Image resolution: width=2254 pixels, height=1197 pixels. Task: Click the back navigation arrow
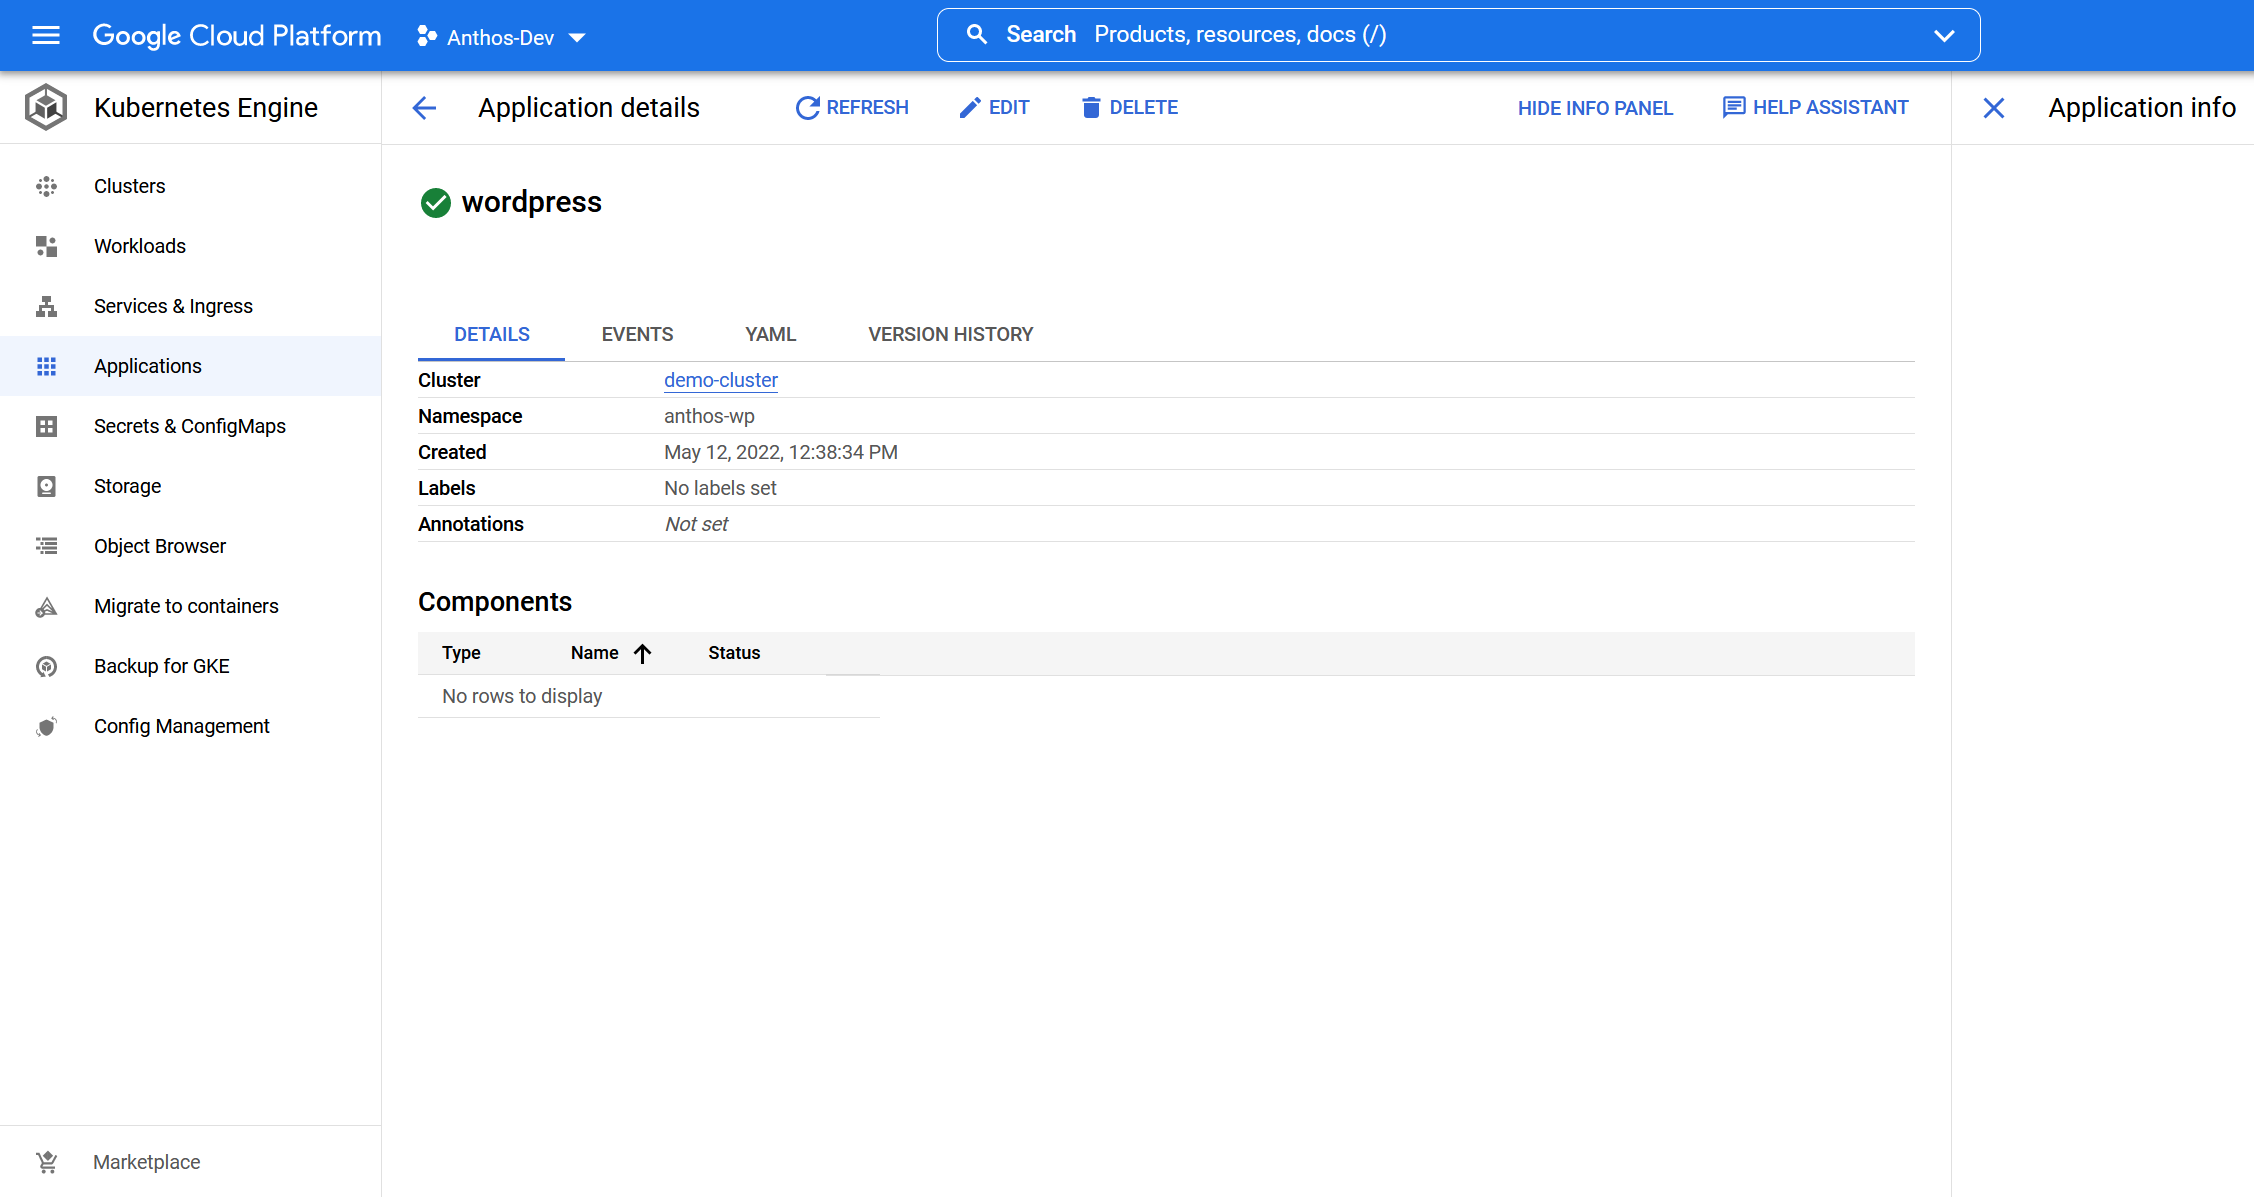coord(423,107)
